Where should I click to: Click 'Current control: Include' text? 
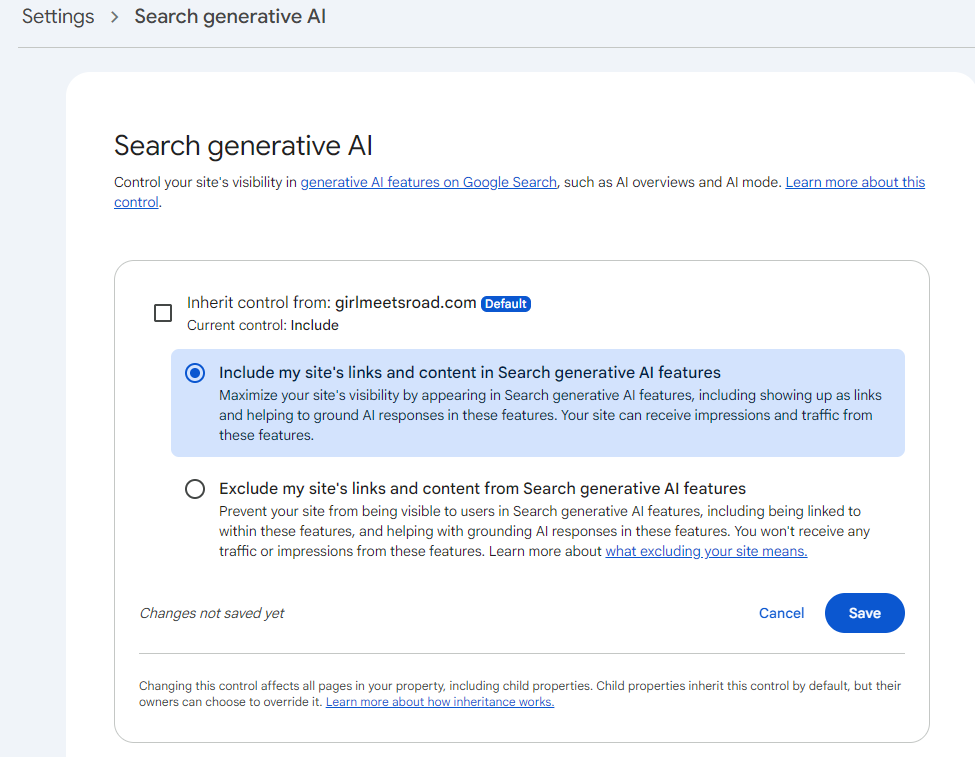[262, 325]
